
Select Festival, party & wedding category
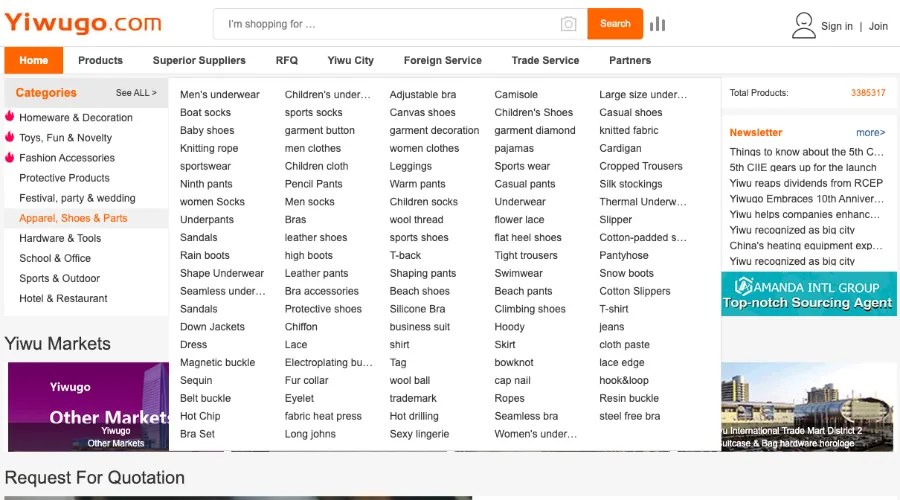click(77, 198)
